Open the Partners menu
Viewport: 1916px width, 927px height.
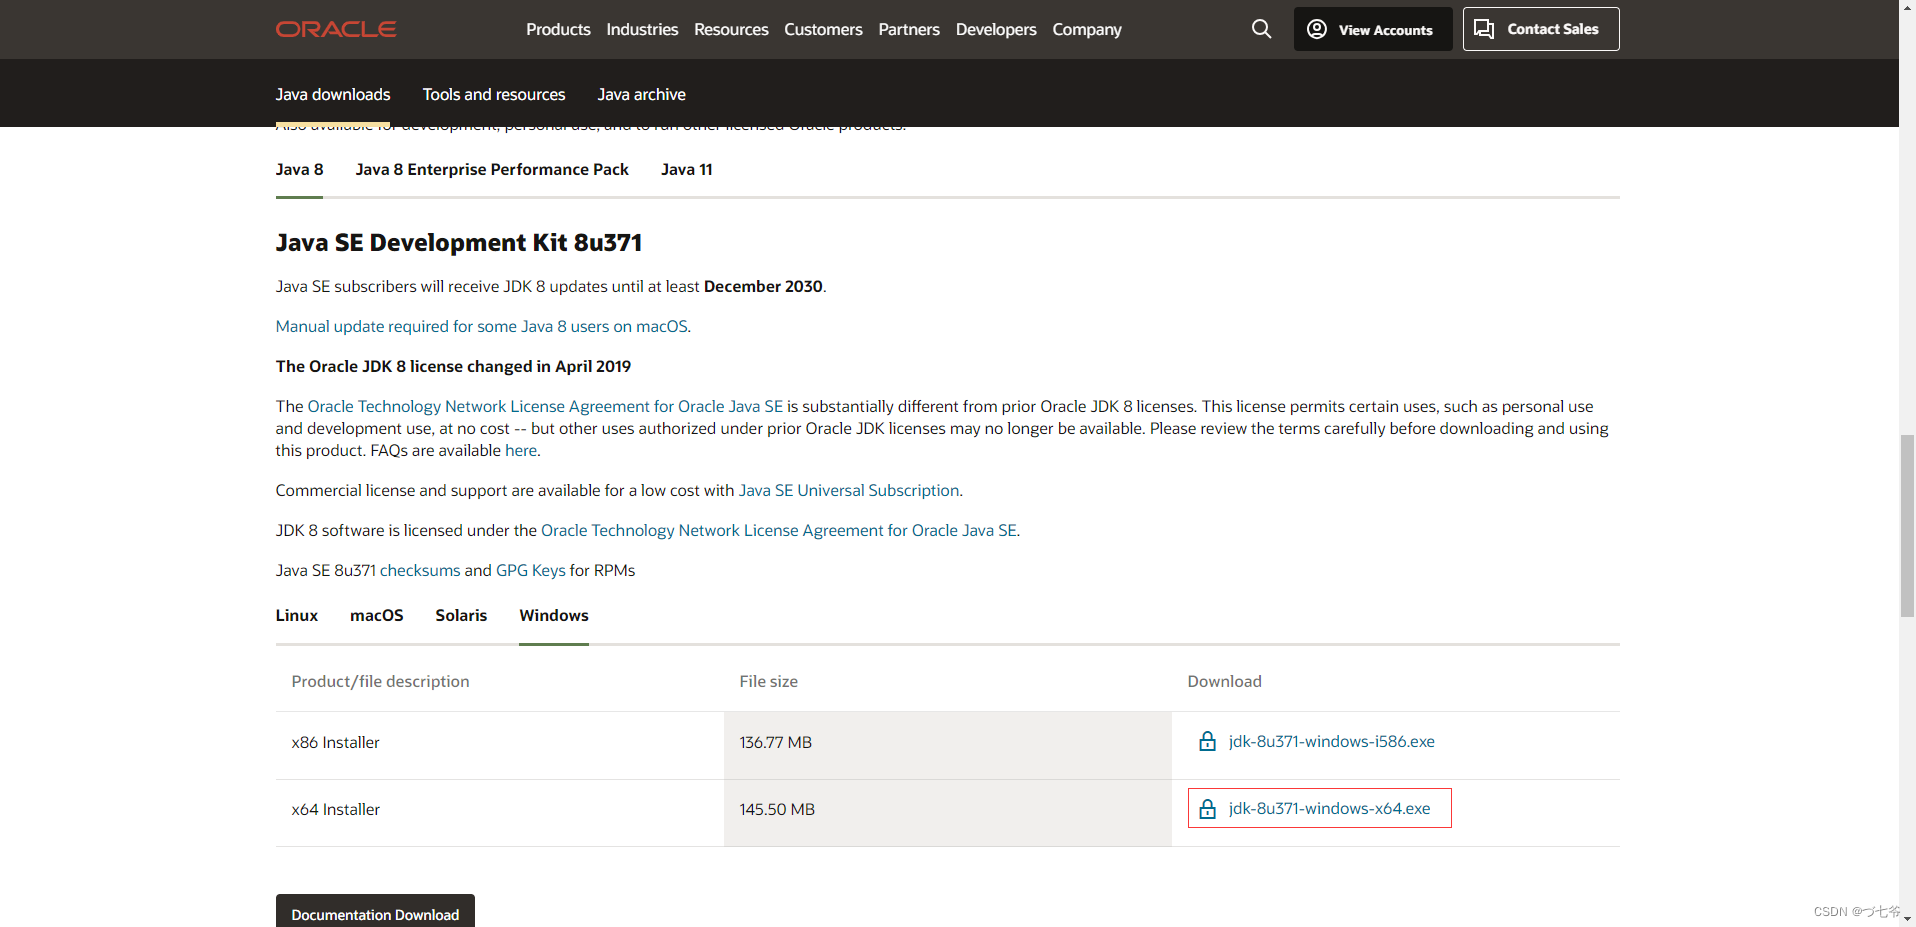[x=909, y=29]
